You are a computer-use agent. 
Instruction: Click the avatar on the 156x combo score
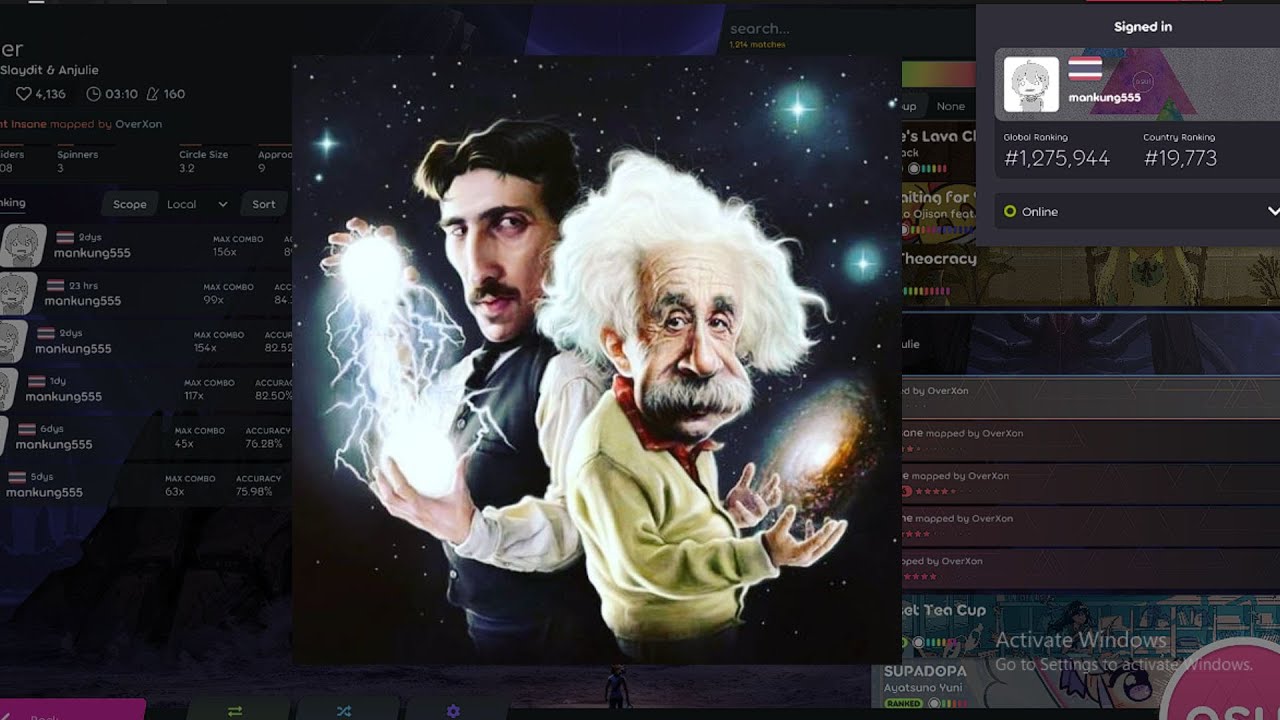click(21, 246)
